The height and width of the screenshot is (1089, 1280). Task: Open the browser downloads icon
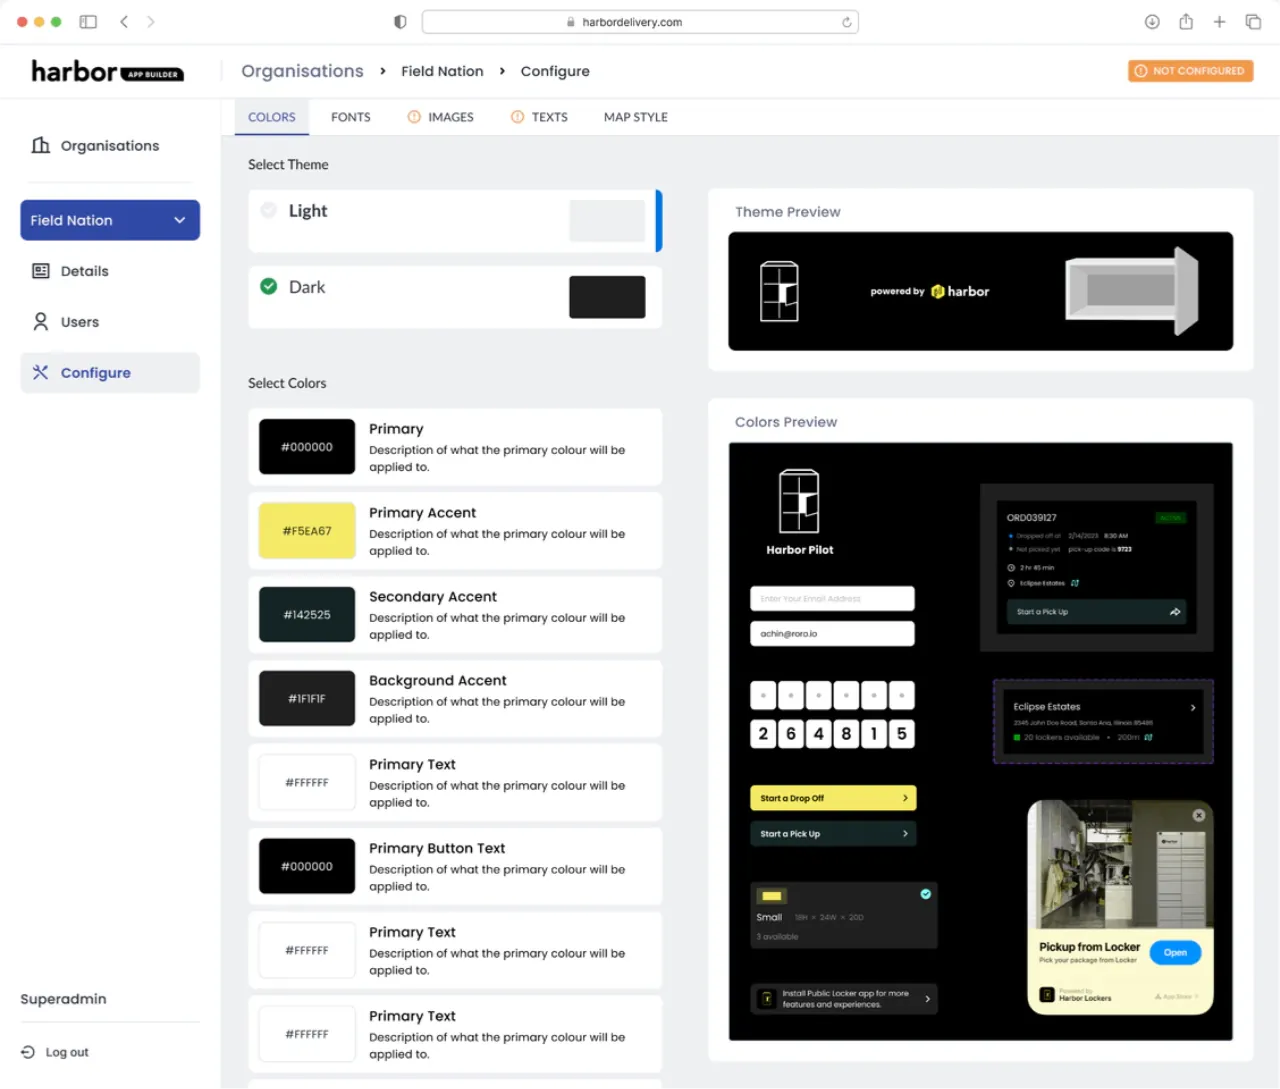(1152, 21)
